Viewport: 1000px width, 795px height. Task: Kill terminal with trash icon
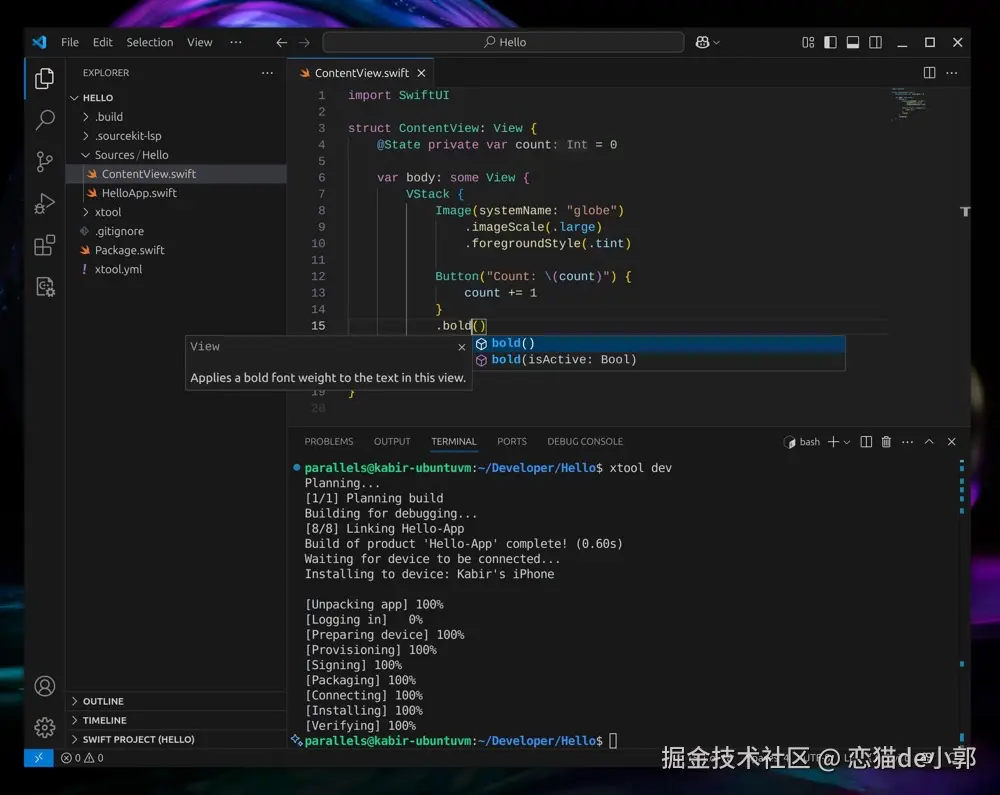(886, 442)
